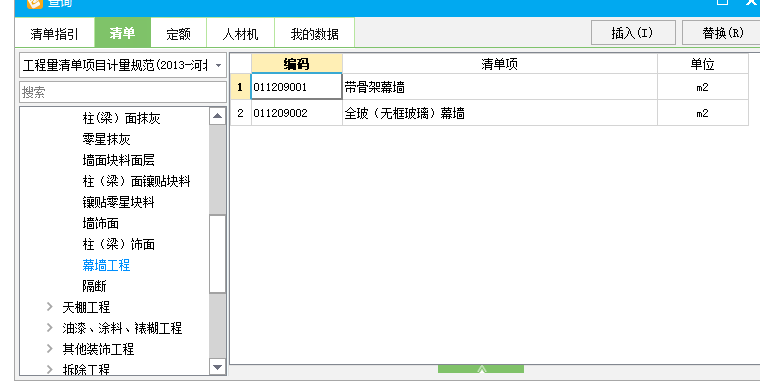
Task: Click the 清单项 column header
Action: (500, 64)
